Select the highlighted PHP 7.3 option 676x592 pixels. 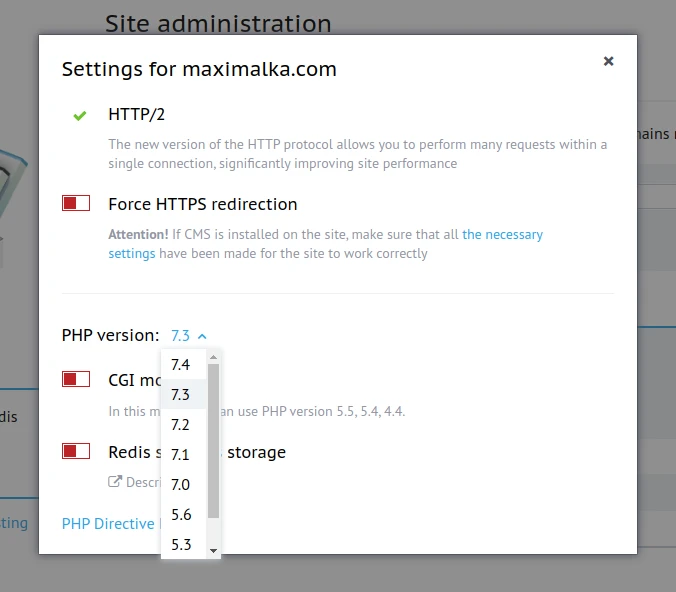click(181, 395)
